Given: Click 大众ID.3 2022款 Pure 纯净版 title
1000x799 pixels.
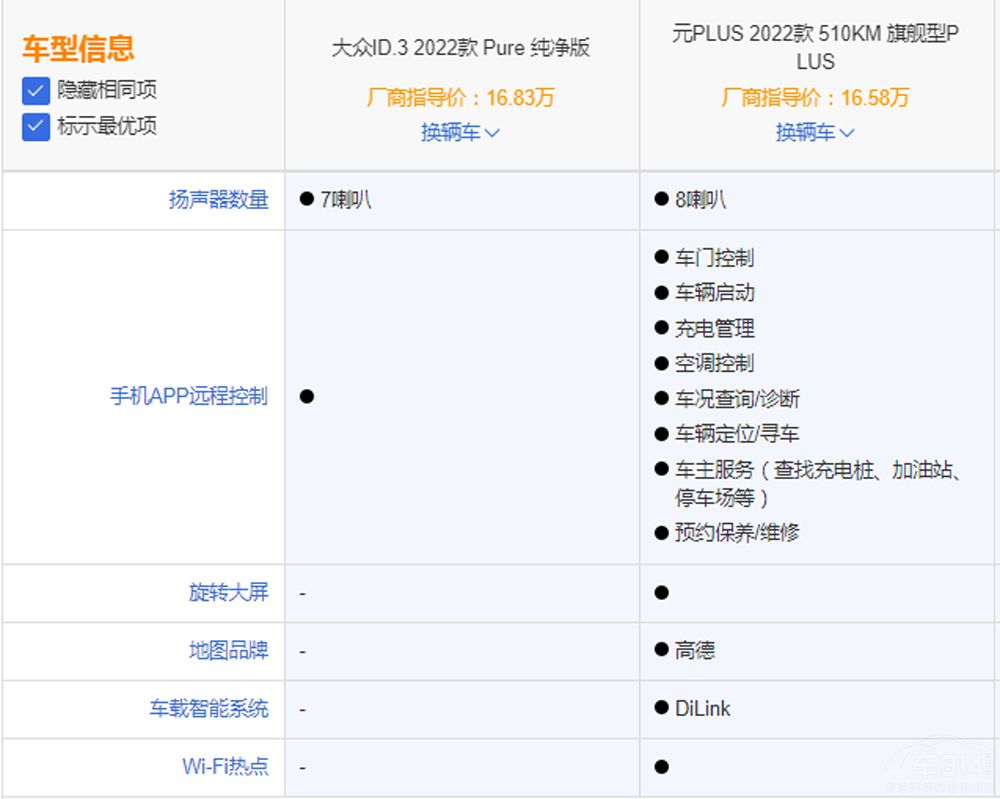Looking at the screenshot, I should click(461, 48).
